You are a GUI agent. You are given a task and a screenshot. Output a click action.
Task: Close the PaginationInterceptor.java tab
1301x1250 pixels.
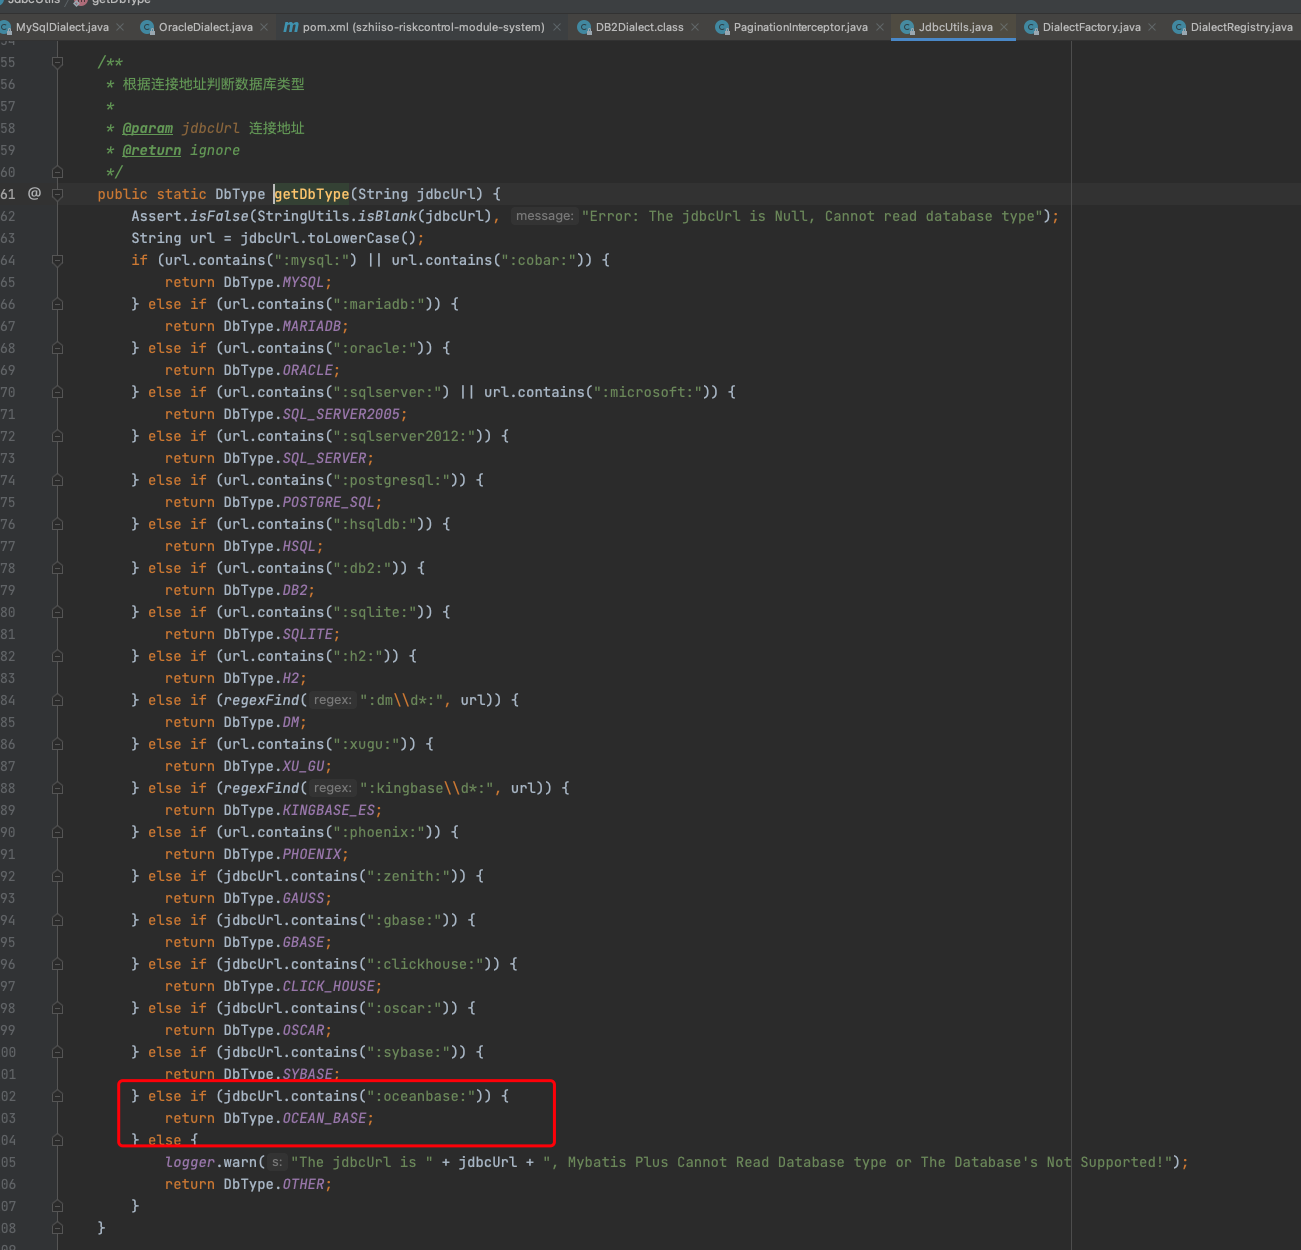click(880, 27)
